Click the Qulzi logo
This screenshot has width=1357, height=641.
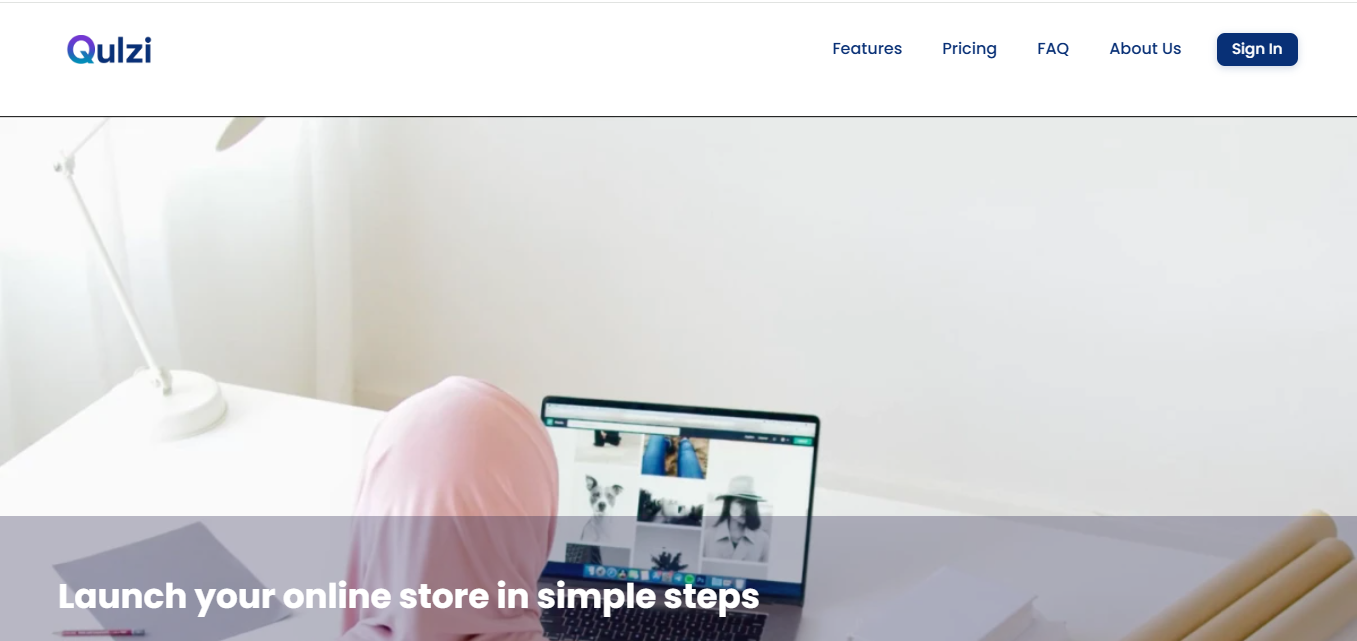(109, 49)
